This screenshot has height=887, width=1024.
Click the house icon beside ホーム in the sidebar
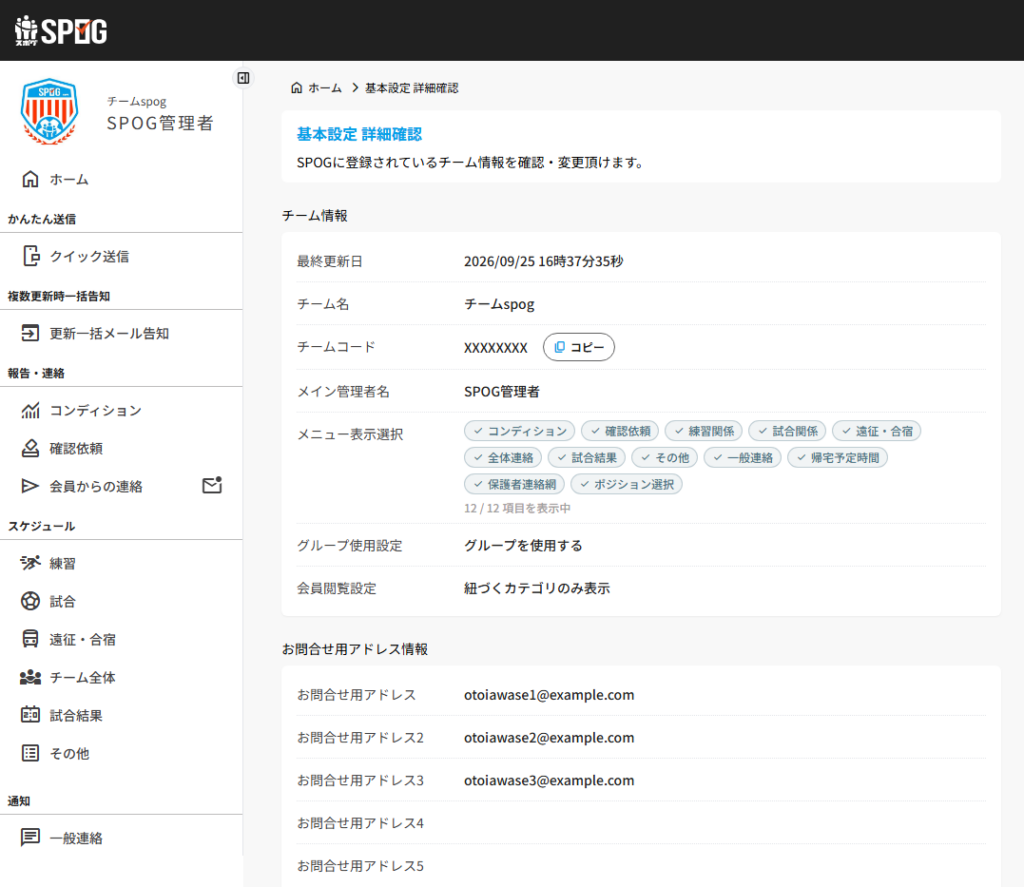coord(30,179)
